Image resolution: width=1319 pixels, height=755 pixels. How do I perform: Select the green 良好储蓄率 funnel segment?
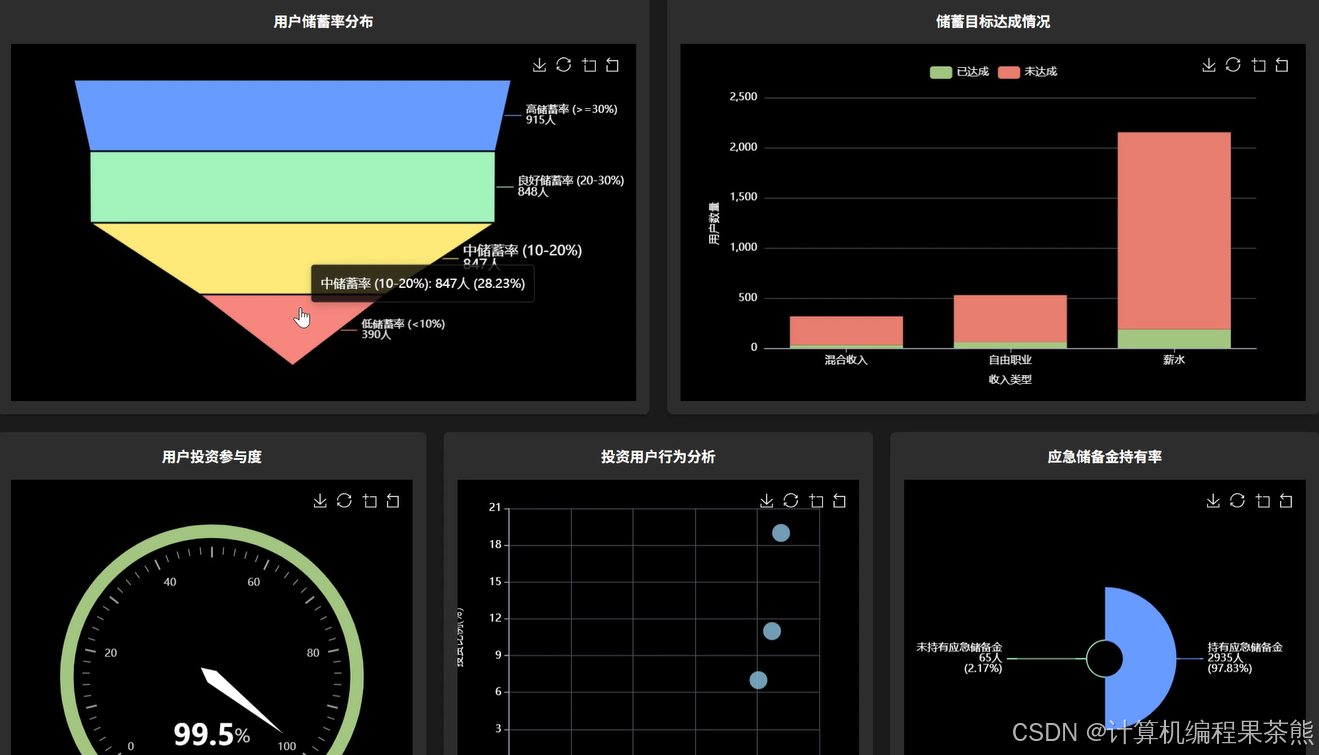[x=293, y=187]
